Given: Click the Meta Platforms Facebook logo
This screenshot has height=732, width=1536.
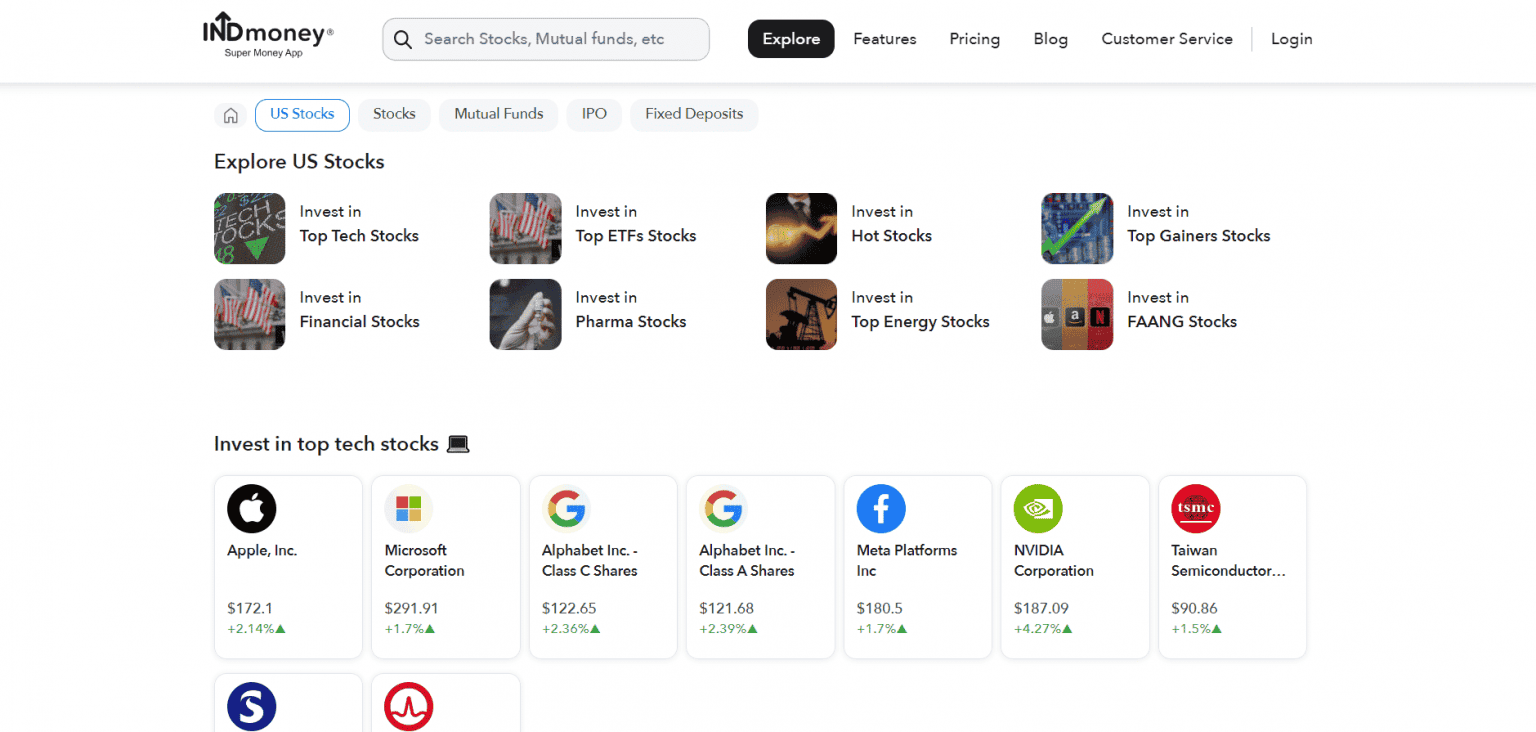Looking at the screenshot, I should click(x=881, y=509).
